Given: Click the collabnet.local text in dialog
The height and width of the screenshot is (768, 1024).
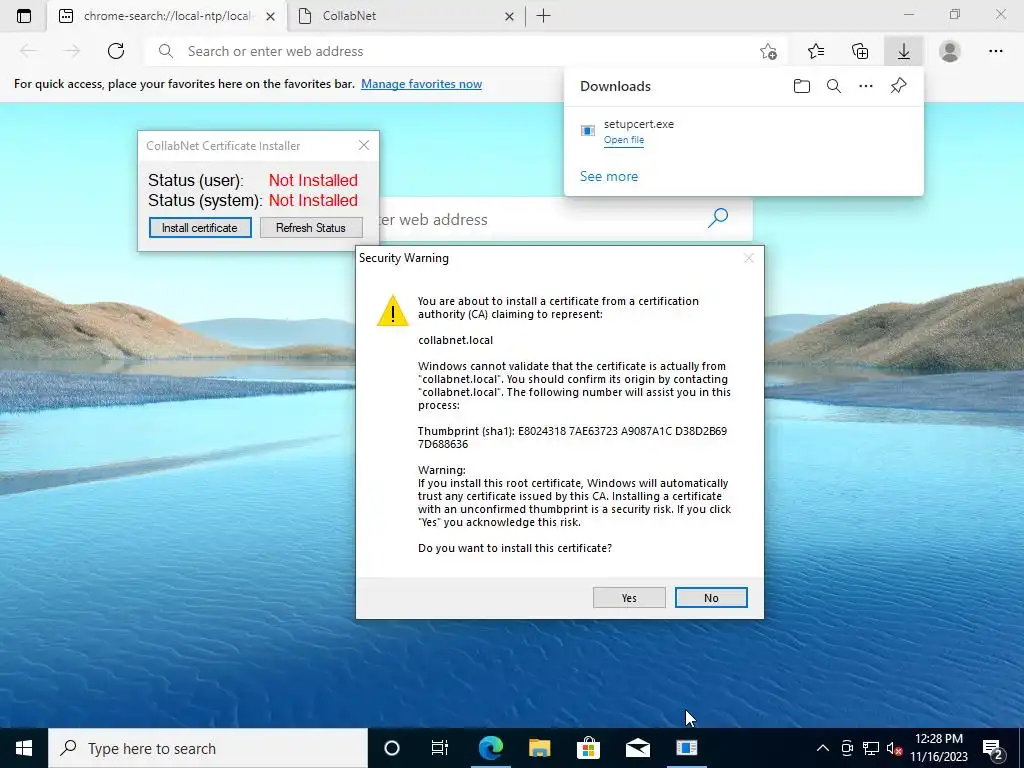Looking at the screenshot, I should (455, 340).
